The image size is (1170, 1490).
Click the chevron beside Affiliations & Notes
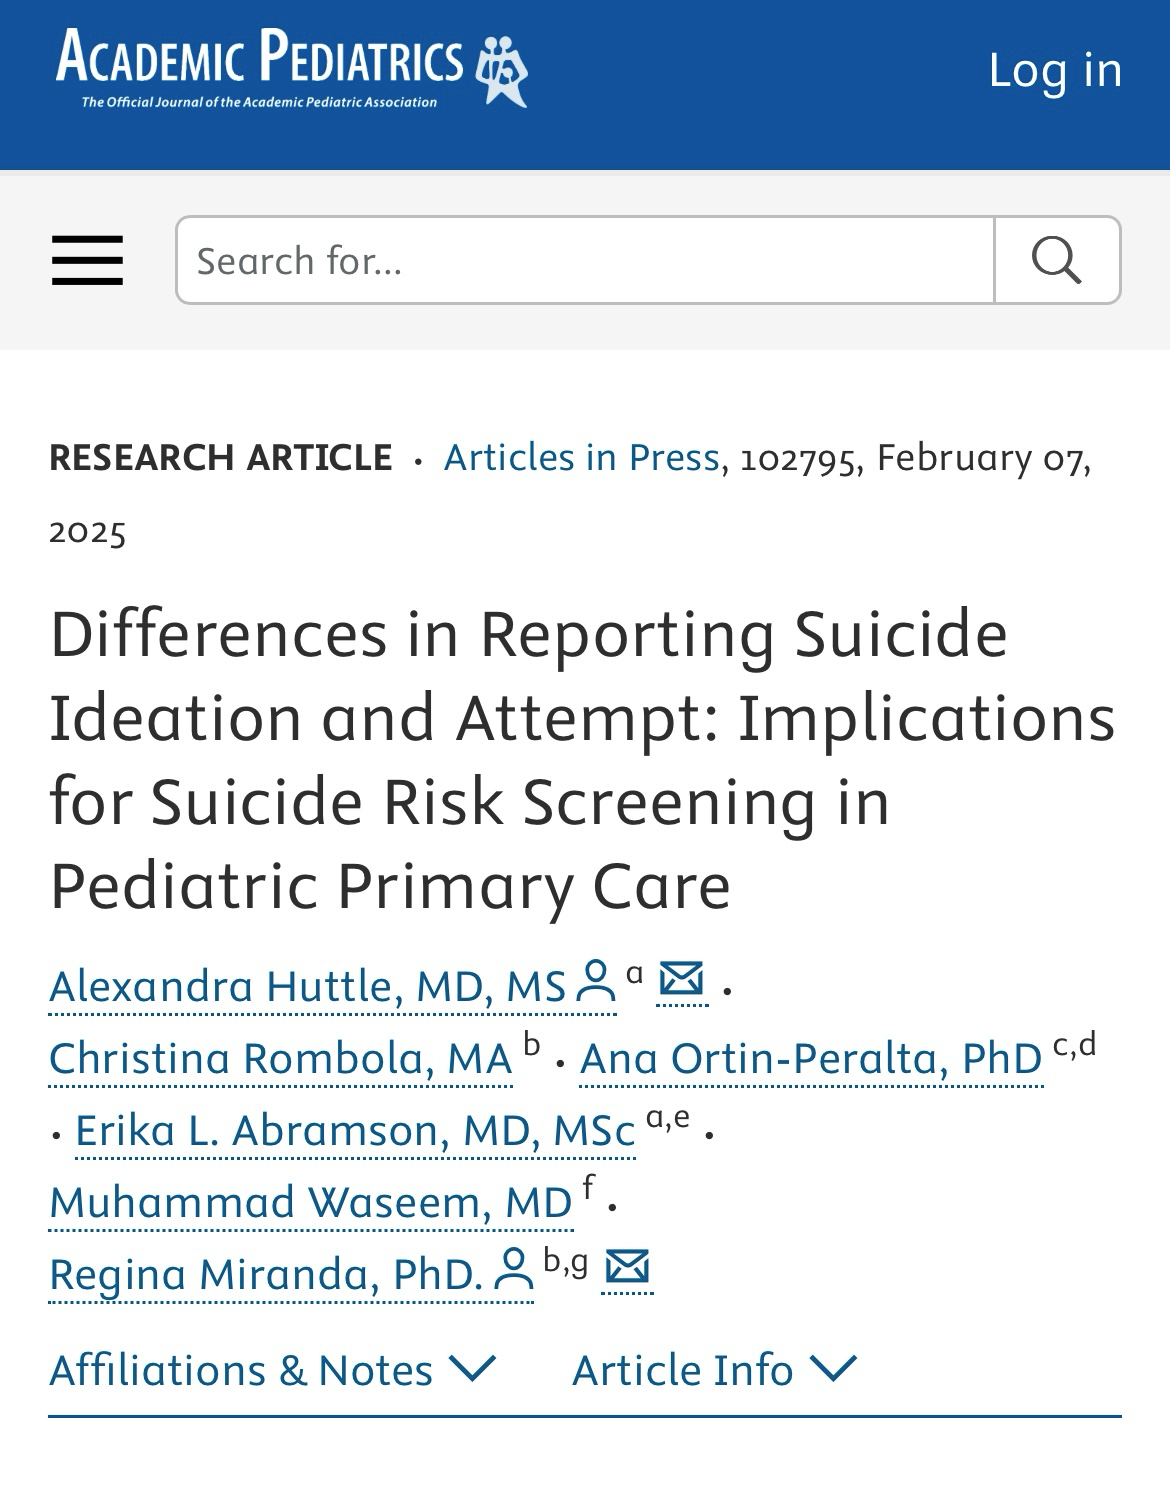pyautogui.click(x=473, y=1368)
